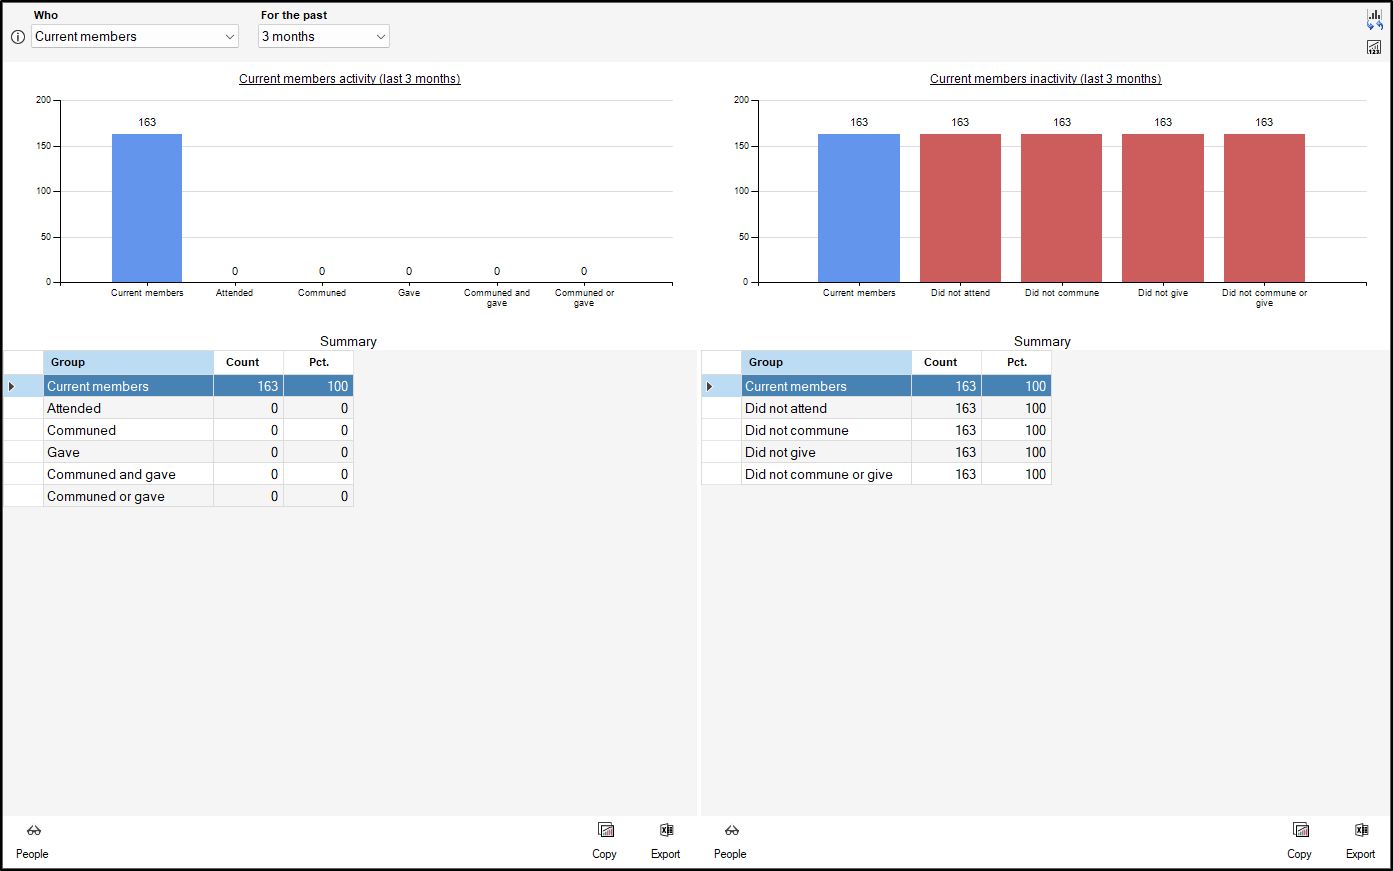Select the Communed or gave row
Viewport: 1393px width, 871px height.
pos(128,496)
